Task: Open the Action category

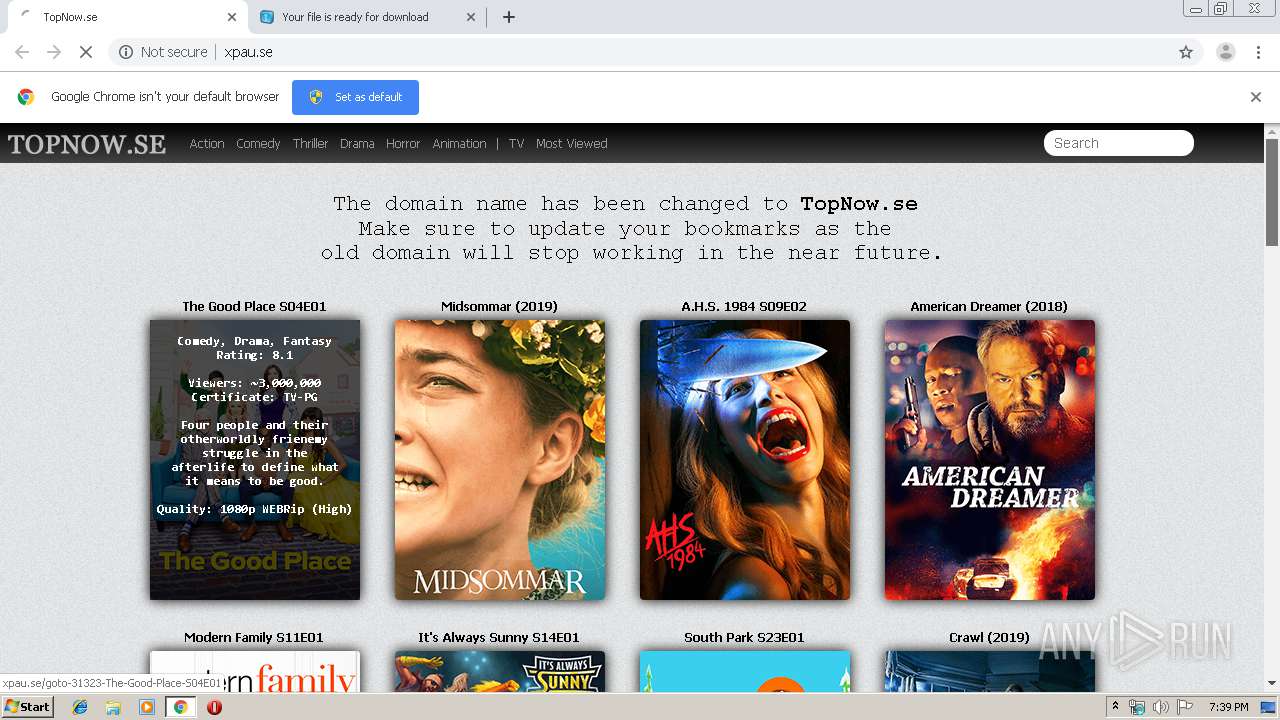Action: 207,144
